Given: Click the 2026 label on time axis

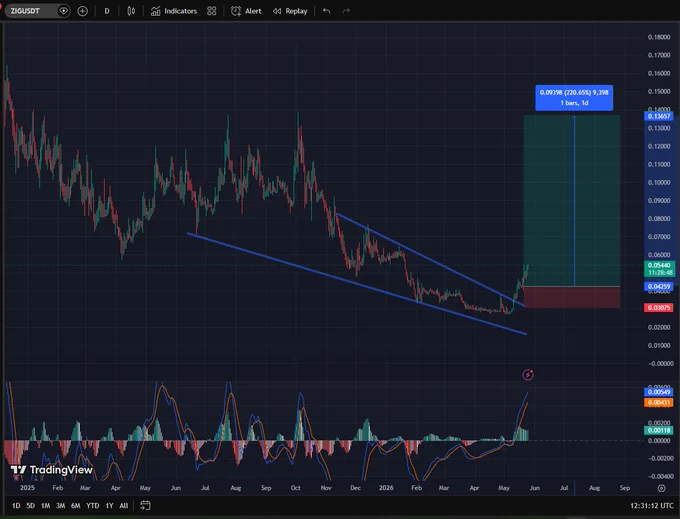Looking at the screenshot, I should 386,488.
